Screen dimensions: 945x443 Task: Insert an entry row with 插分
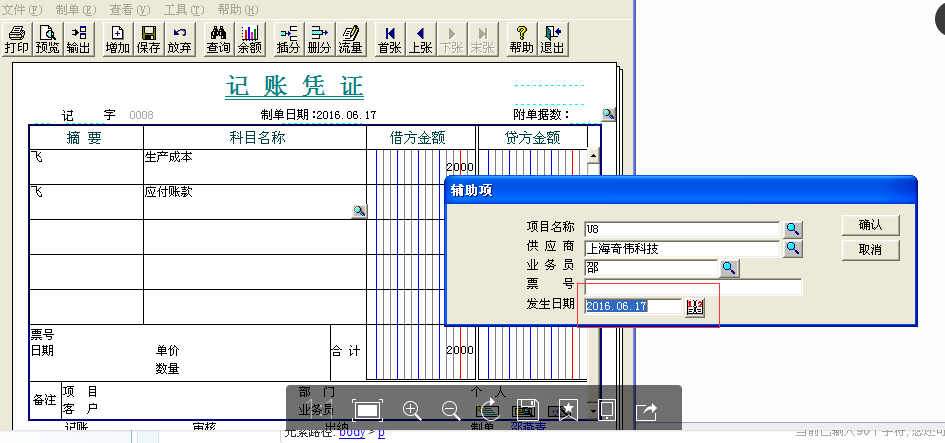click(288, 40)
